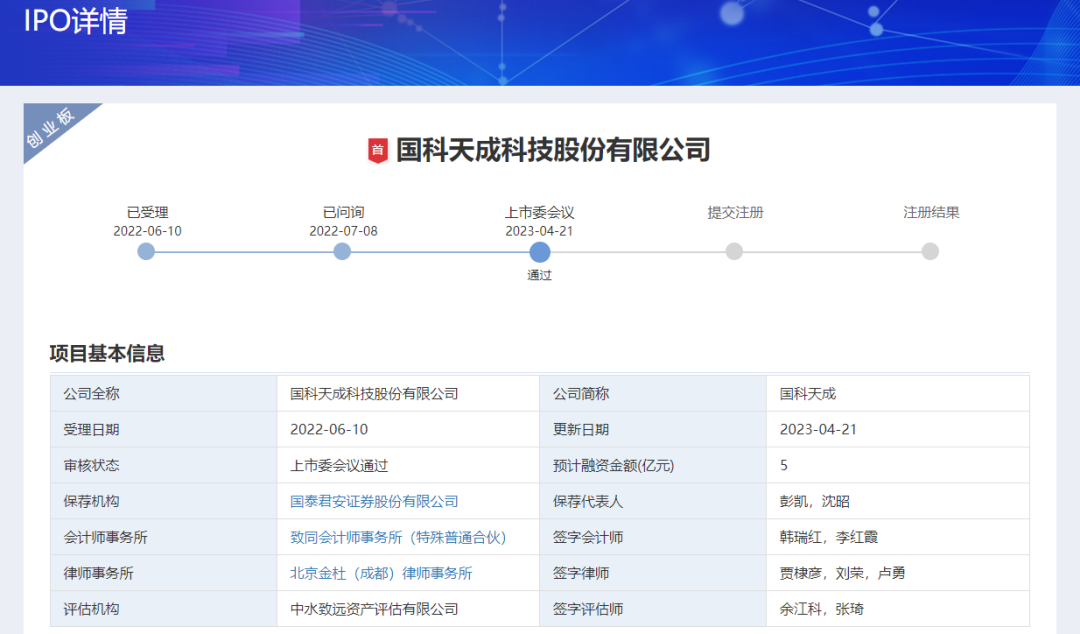
Task: Click the 上市委会议通过 review status value
Action: tap(339, 465)
